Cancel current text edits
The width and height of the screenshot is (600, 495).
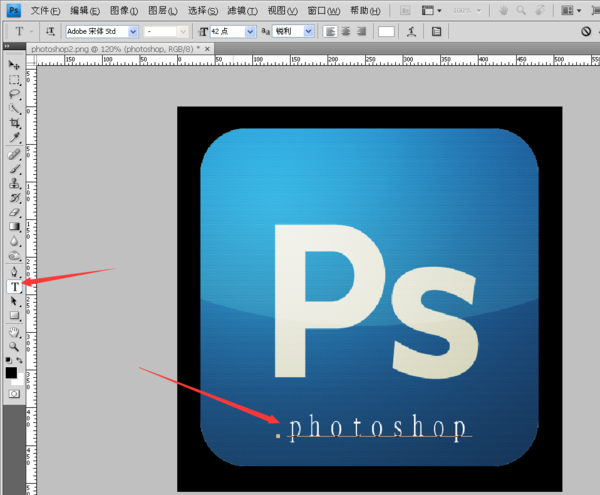click(x=586, y=31)
